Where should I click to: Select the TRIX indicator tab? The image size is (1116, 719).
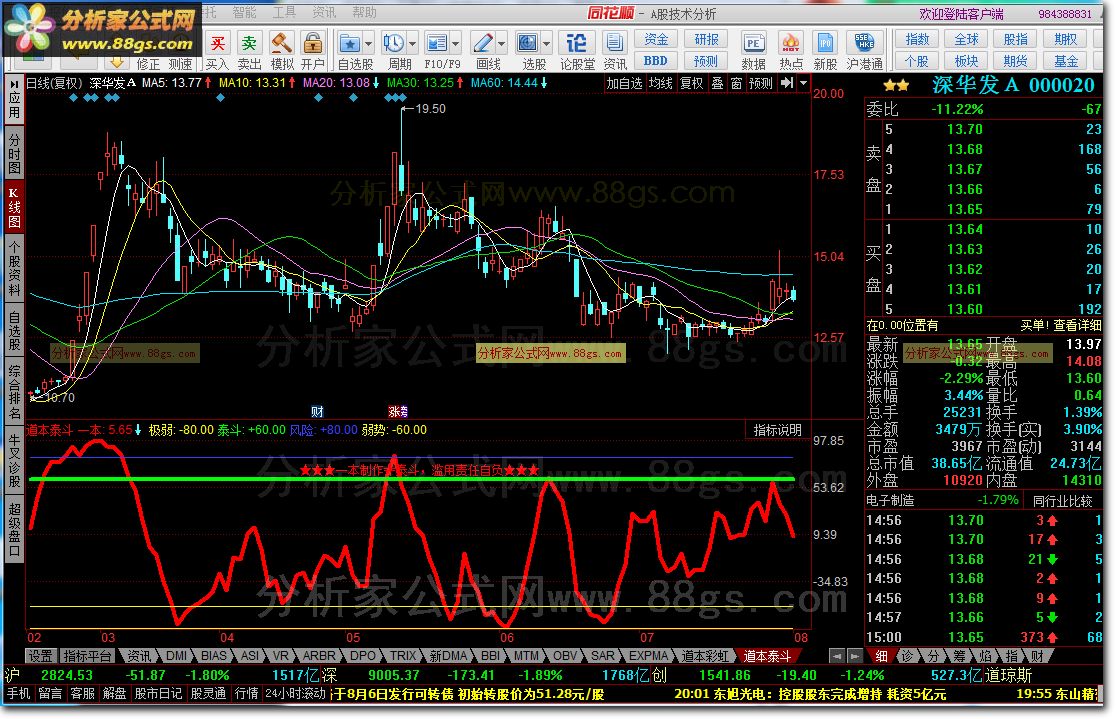[402, 656]
